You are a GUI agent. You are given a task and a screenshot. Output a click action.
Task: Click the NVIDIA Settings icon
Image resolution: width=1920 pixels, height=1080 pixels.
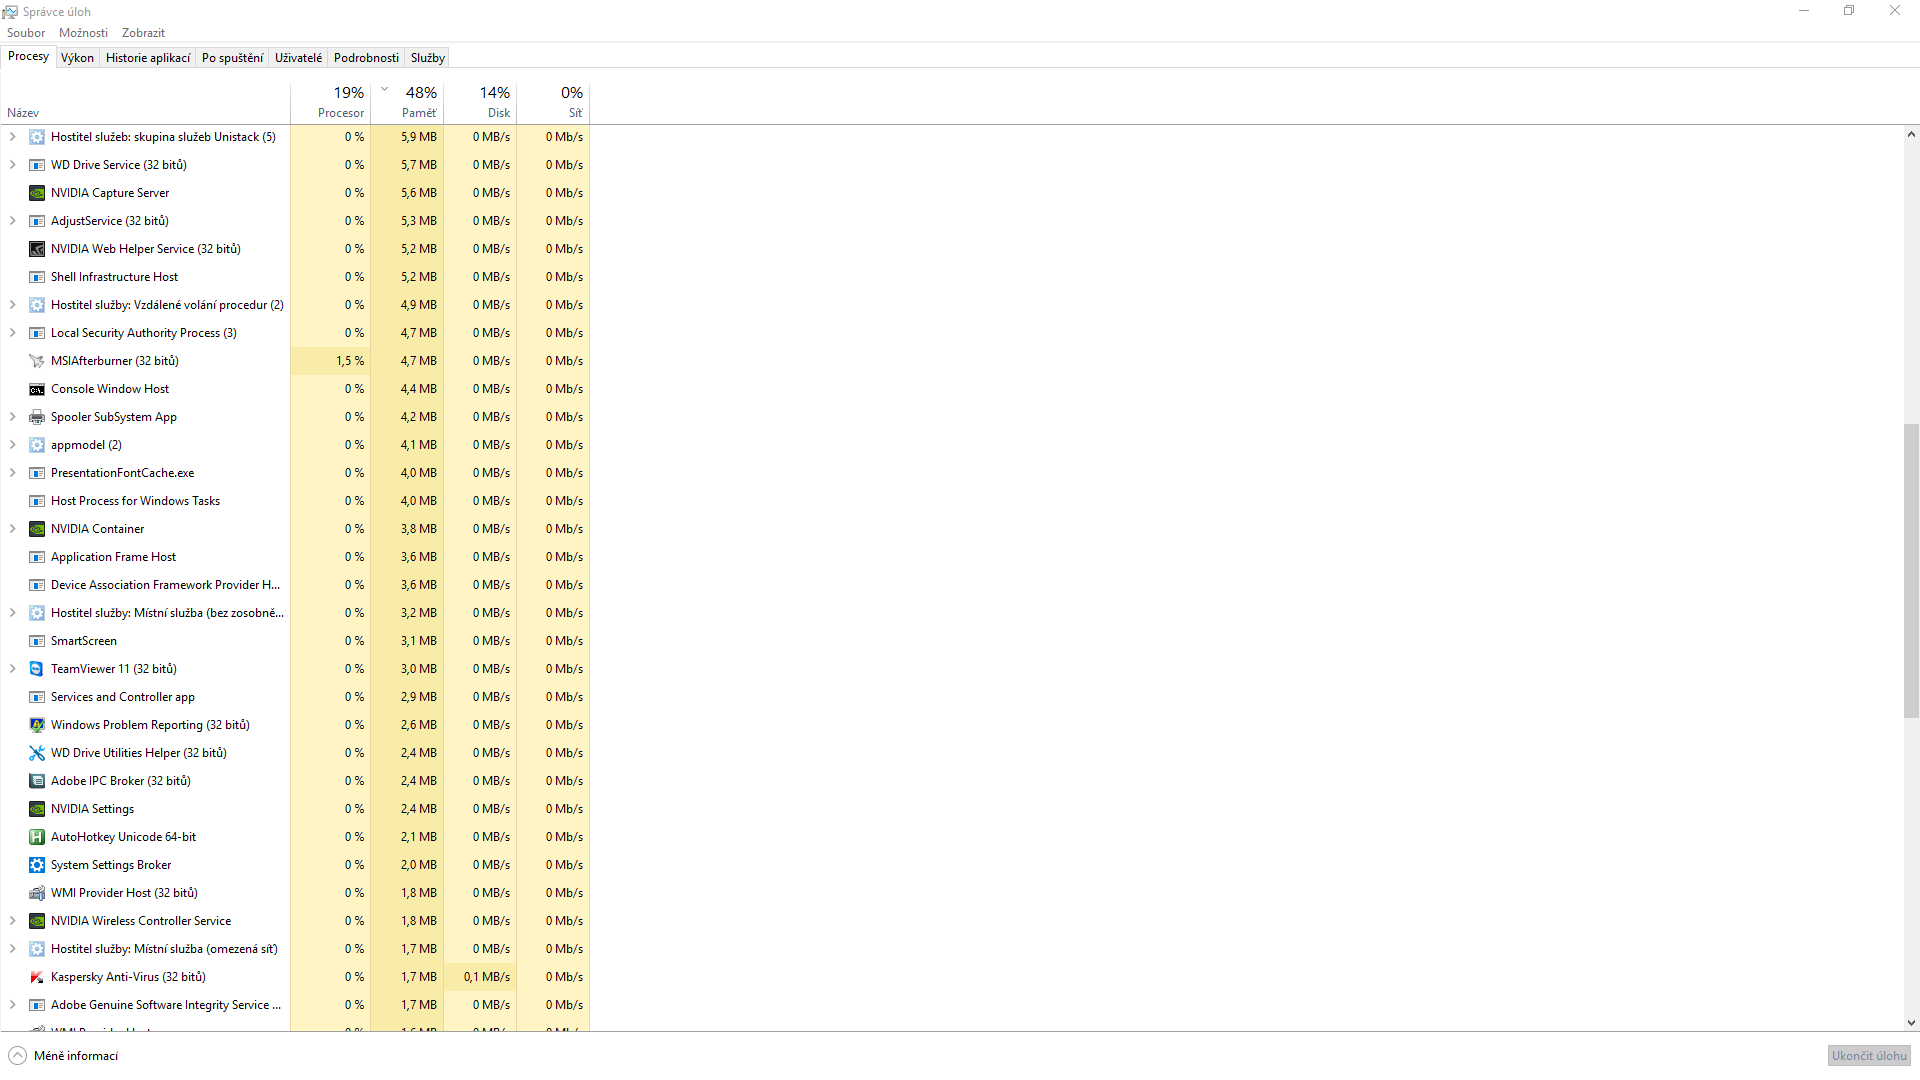coord(37,809)
